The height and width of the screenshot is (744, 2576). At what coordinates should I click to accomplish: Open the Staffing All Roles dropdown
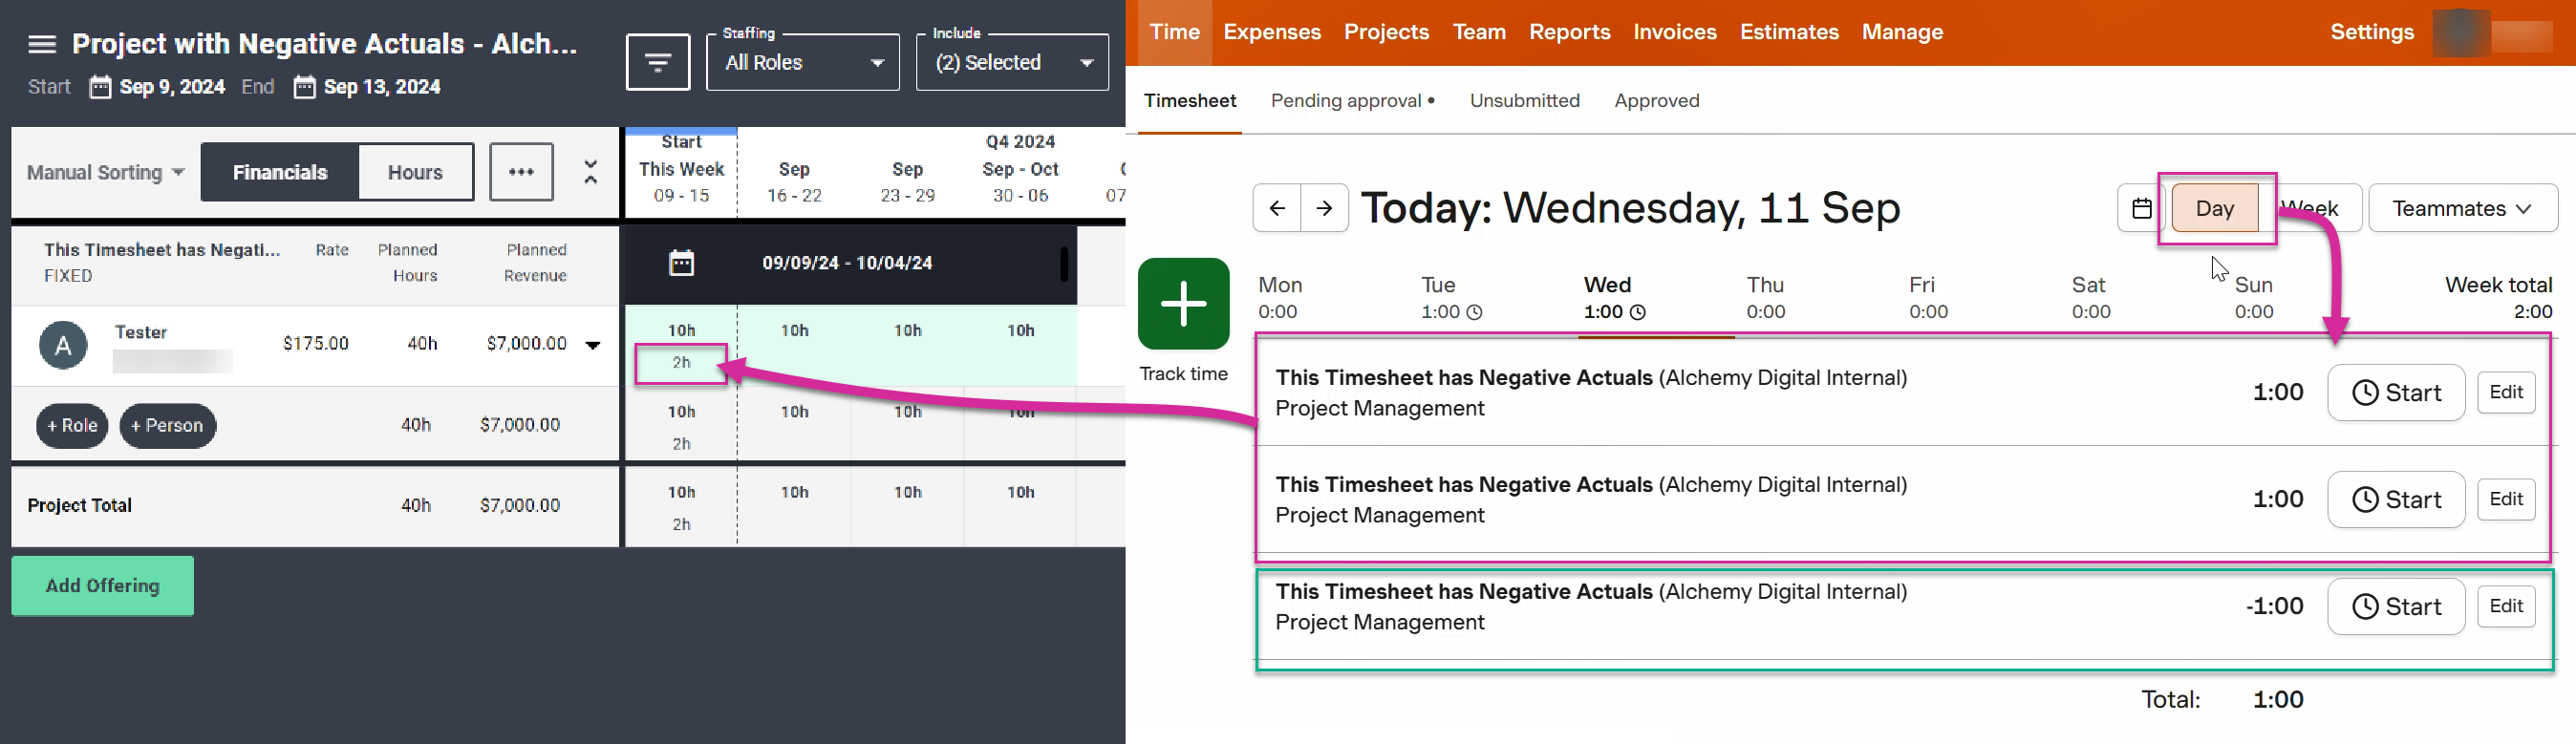pyautogui.click(x=803, y=62)
